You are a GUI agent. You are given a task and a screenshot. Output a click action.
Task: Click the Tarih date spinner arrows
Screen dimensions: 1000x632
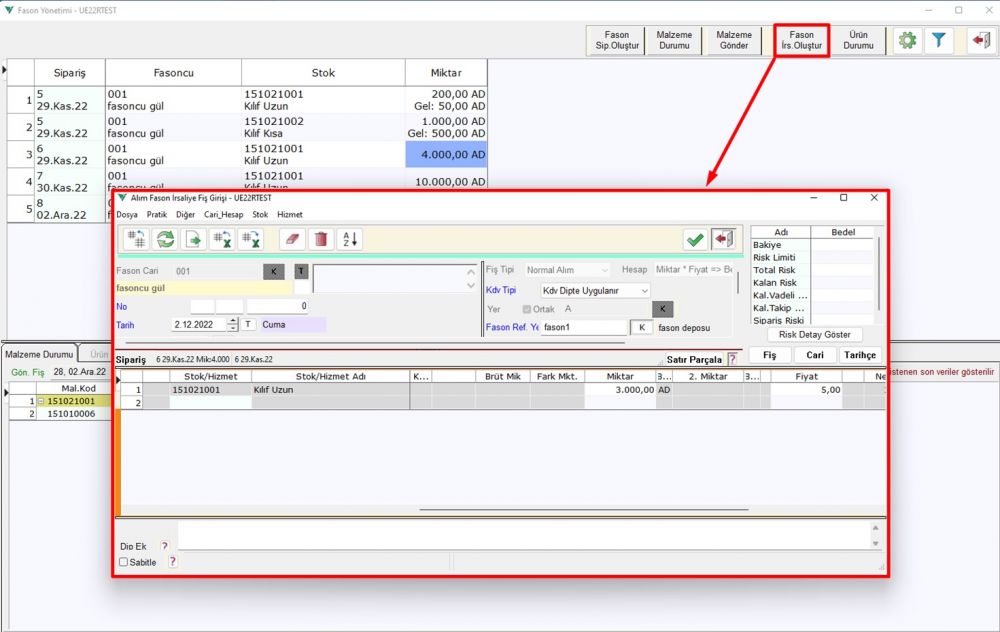tap(233, 325)
